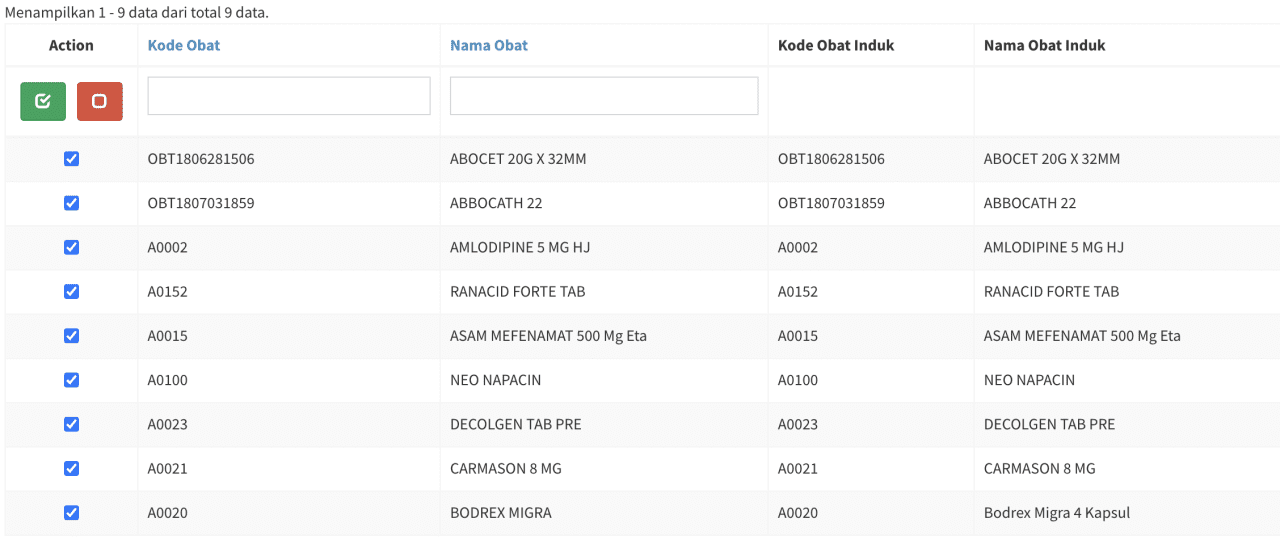Click the Nama Obat Induk column header
Image resolution: width=1280 pixels, height=557 pixels.
(x=1044, y=45)
